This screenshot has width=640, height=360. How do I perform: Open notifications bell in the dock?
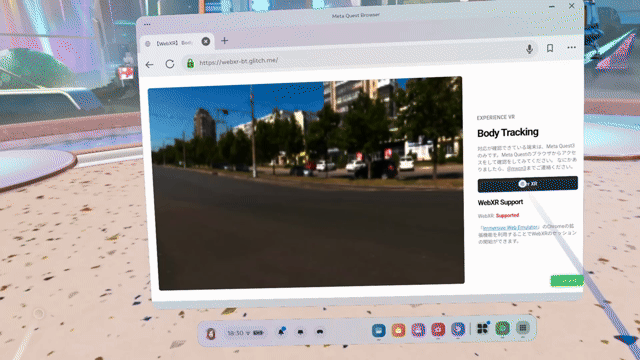281,332
